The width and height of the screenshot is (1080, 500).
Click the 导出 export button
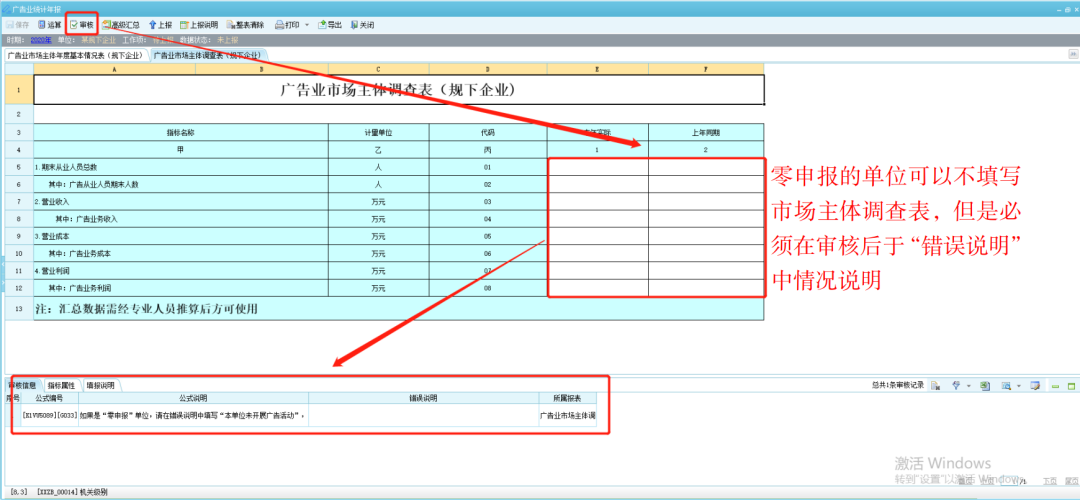(330, 25)
